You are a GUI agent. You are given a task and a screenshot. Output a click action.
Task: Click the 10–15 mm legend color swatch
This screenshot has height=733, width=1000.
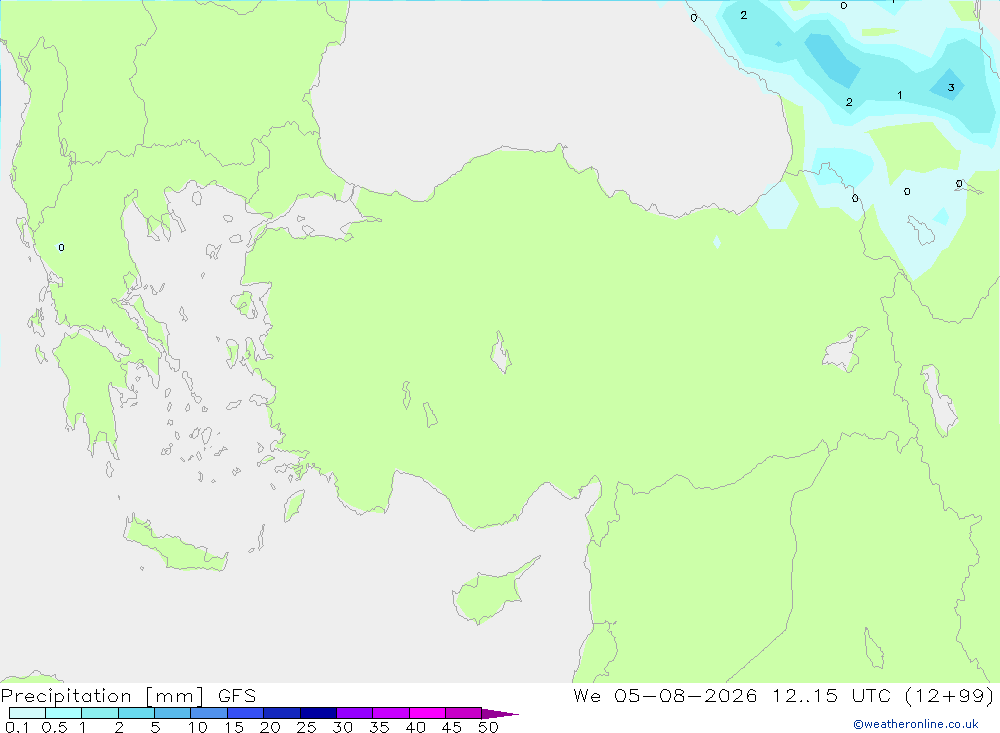click(209, 713)
